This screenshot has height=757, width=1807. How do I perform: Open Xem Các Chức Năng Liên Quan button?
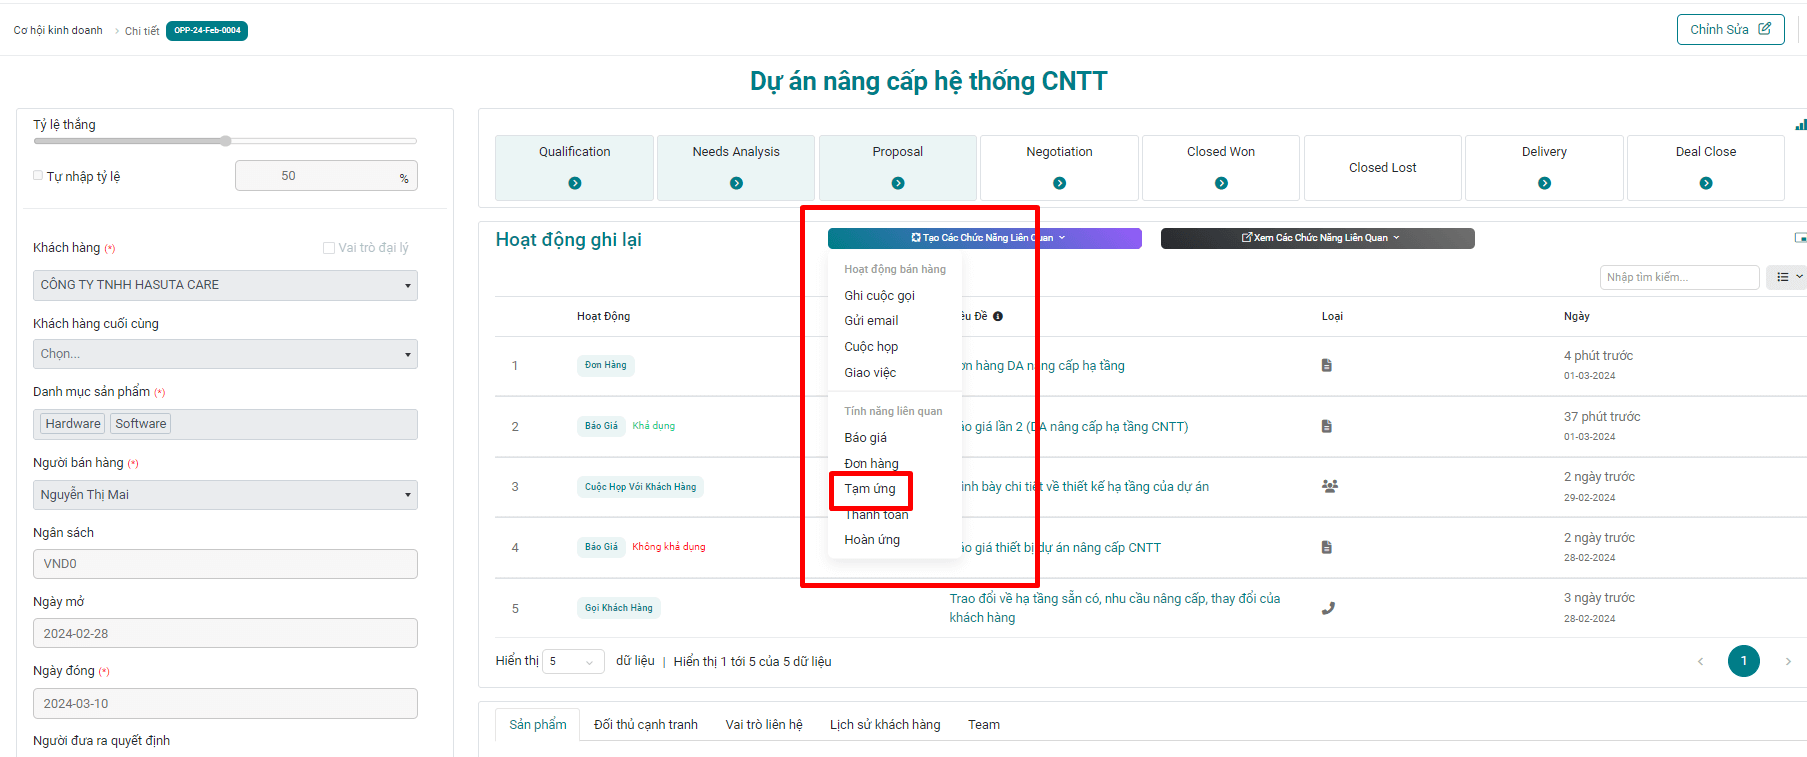(1317, 238)
